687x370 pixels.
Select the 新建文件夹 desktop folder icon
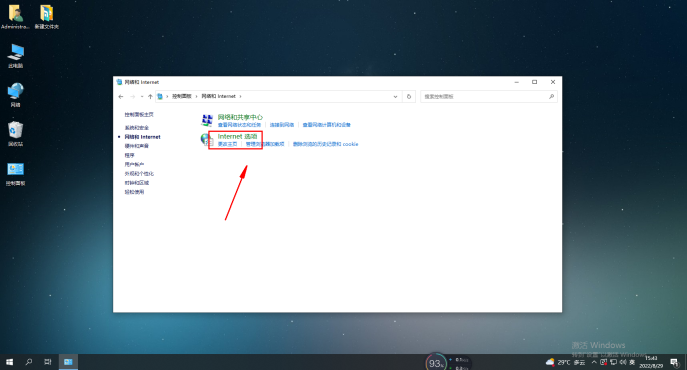[x=46, y=17]
